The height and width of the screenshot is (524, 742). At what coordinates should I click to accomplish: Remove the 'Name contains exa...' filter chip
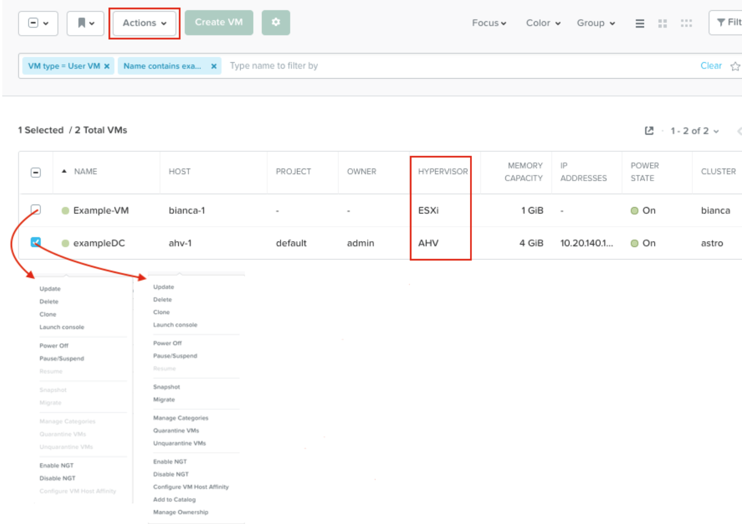tap(214, 66)
